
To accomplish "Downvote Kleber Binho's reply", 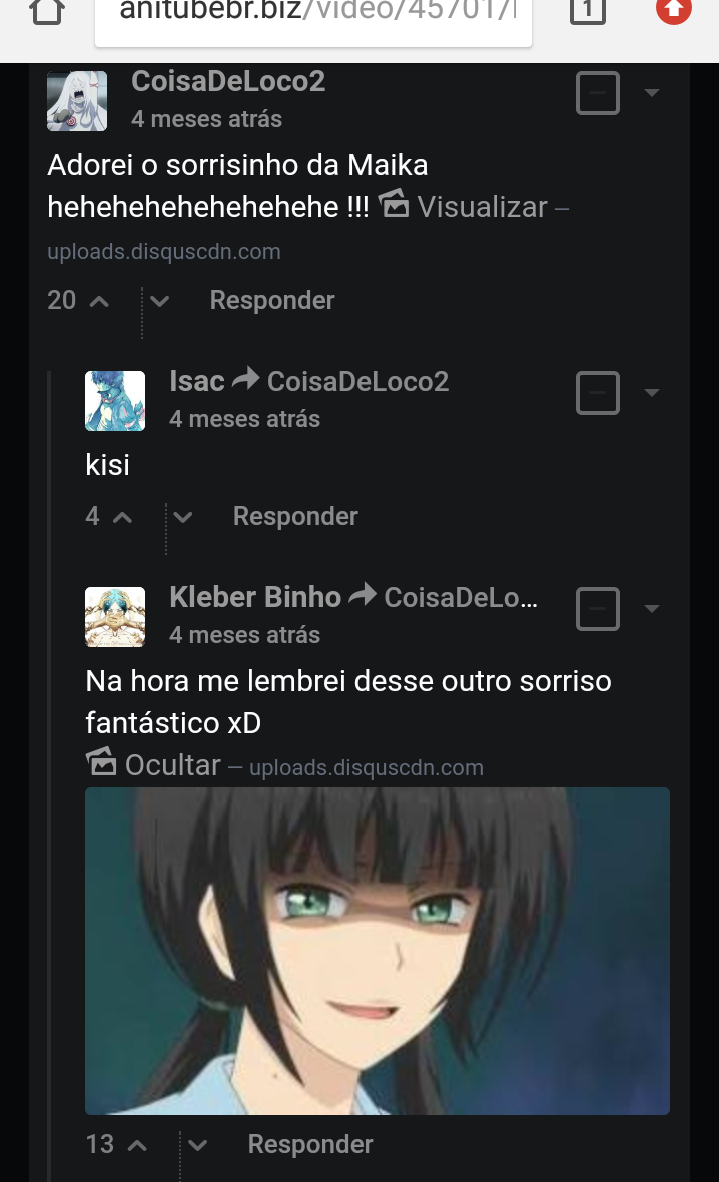I will (198, 1145).
